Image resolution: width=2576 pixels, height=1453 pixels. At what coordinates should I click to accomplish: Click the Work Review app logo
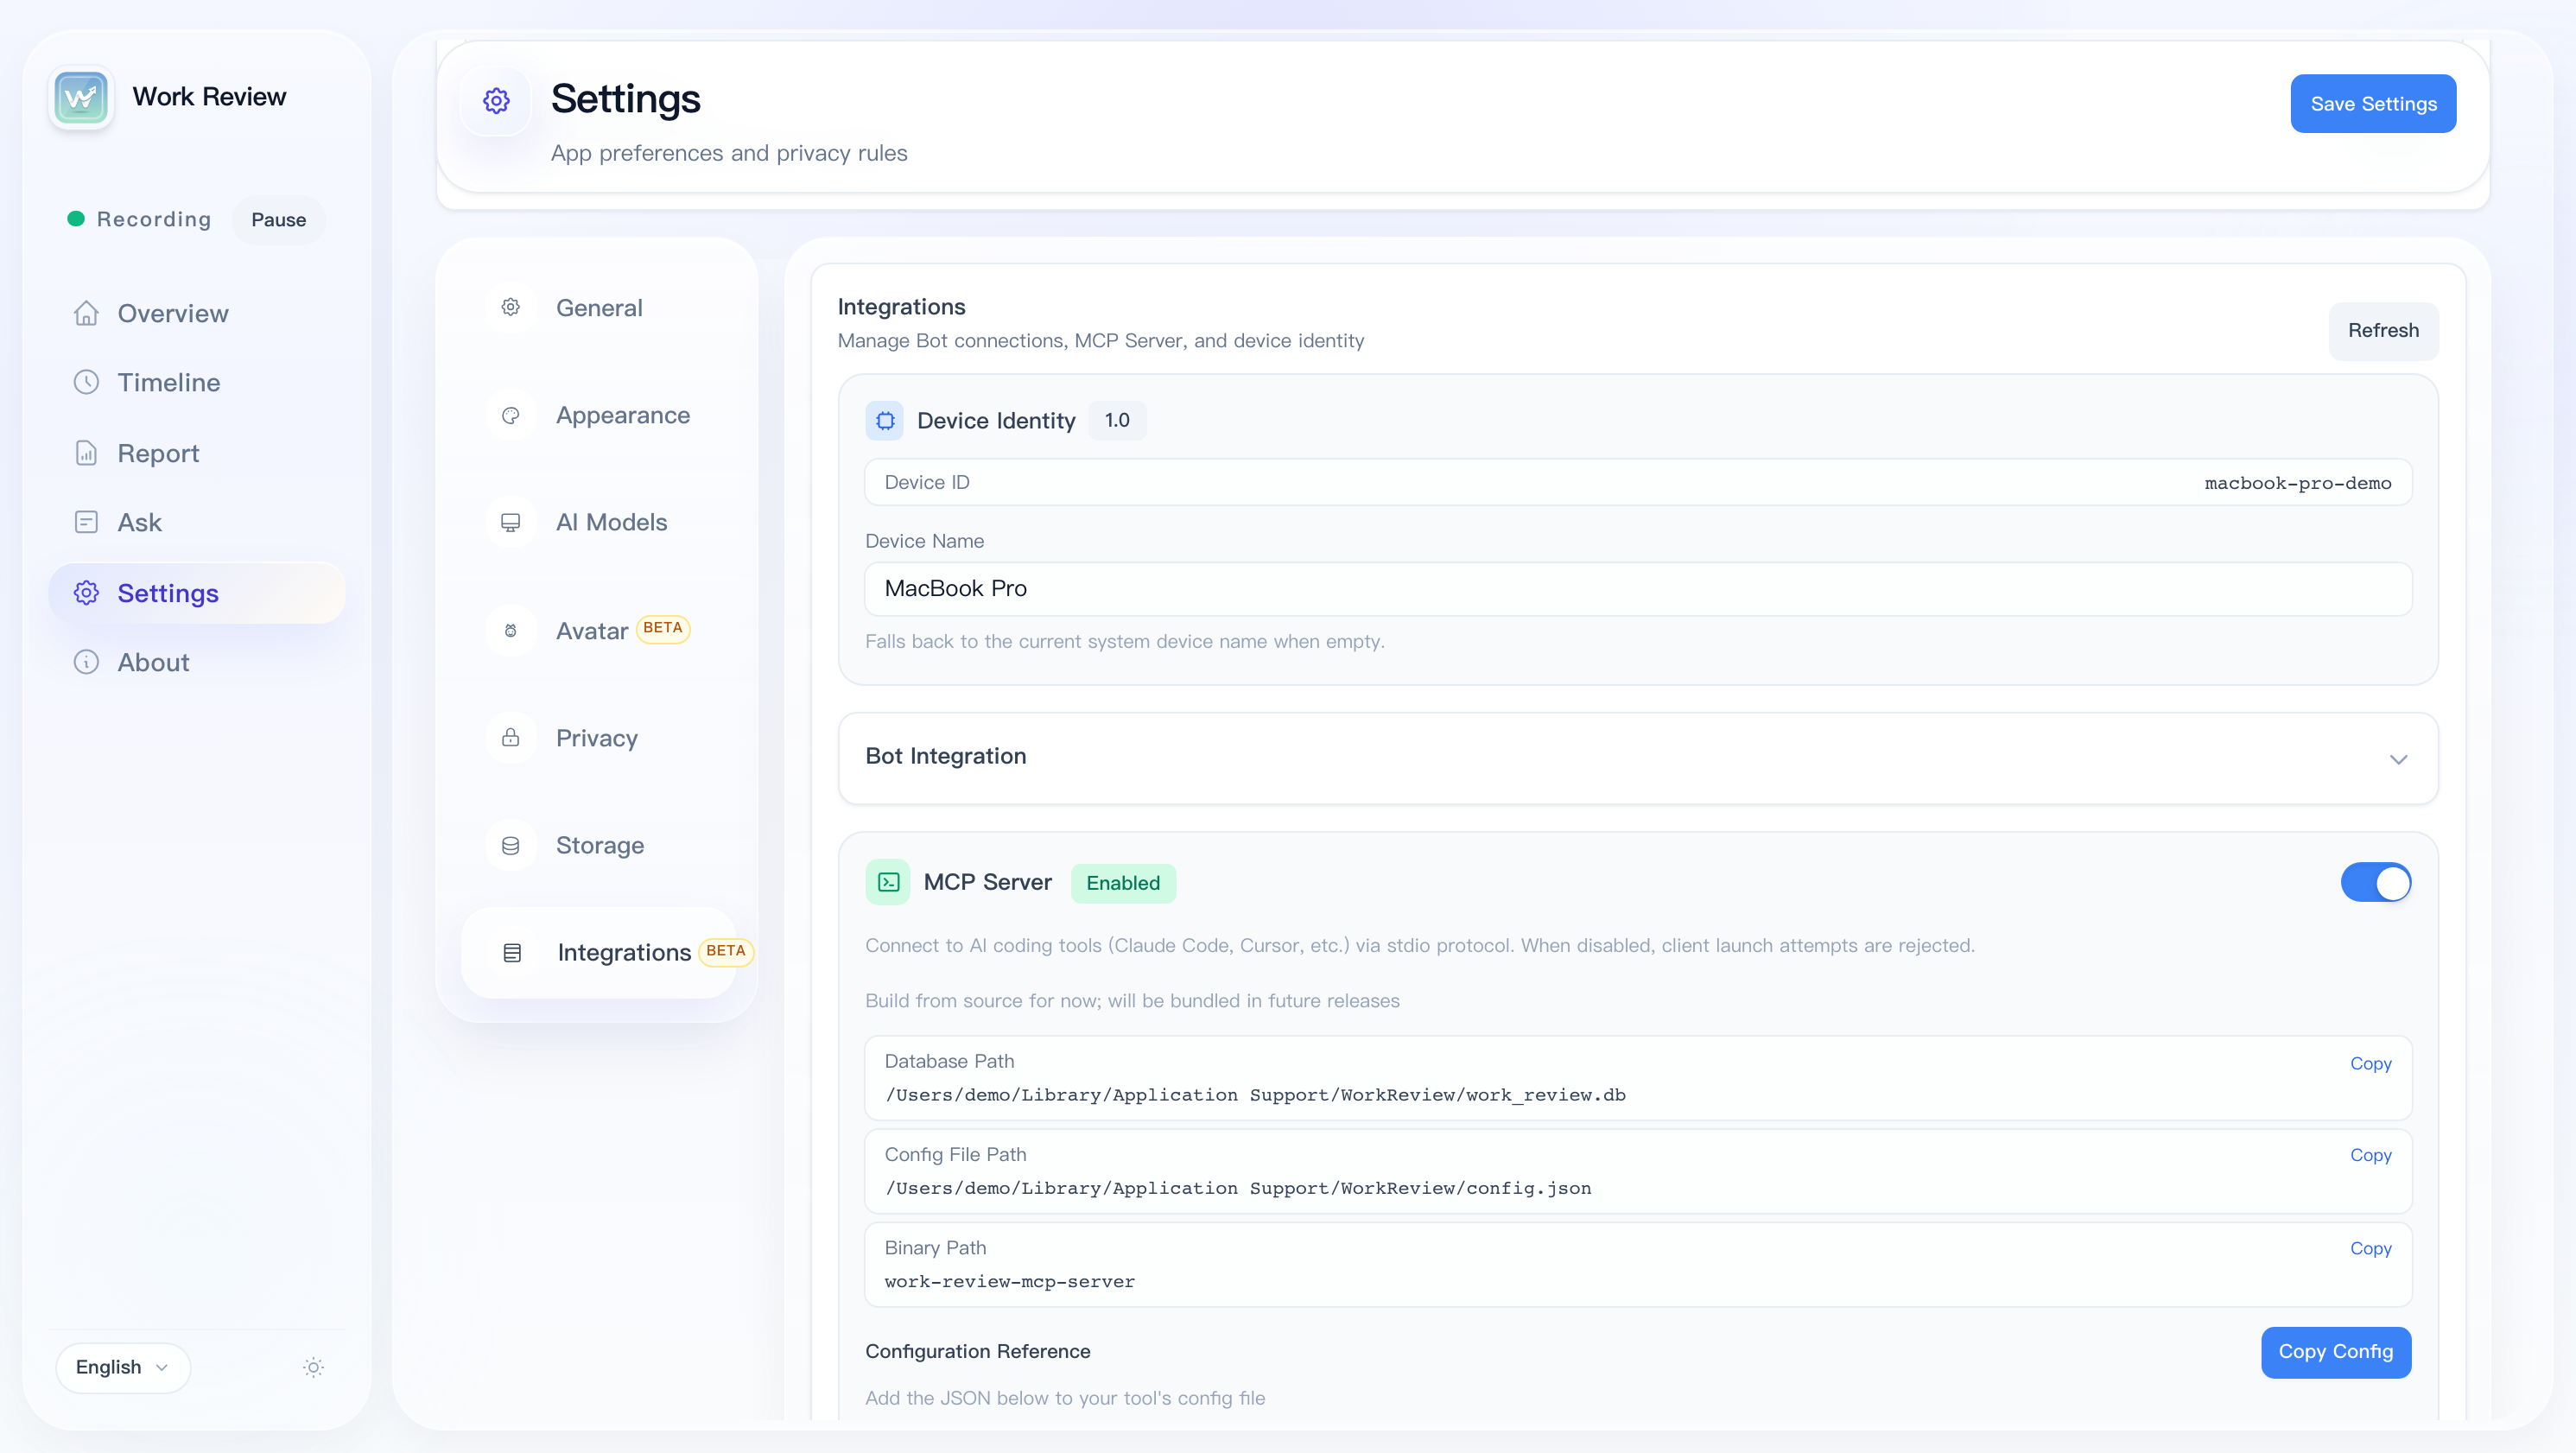point(81,97)
